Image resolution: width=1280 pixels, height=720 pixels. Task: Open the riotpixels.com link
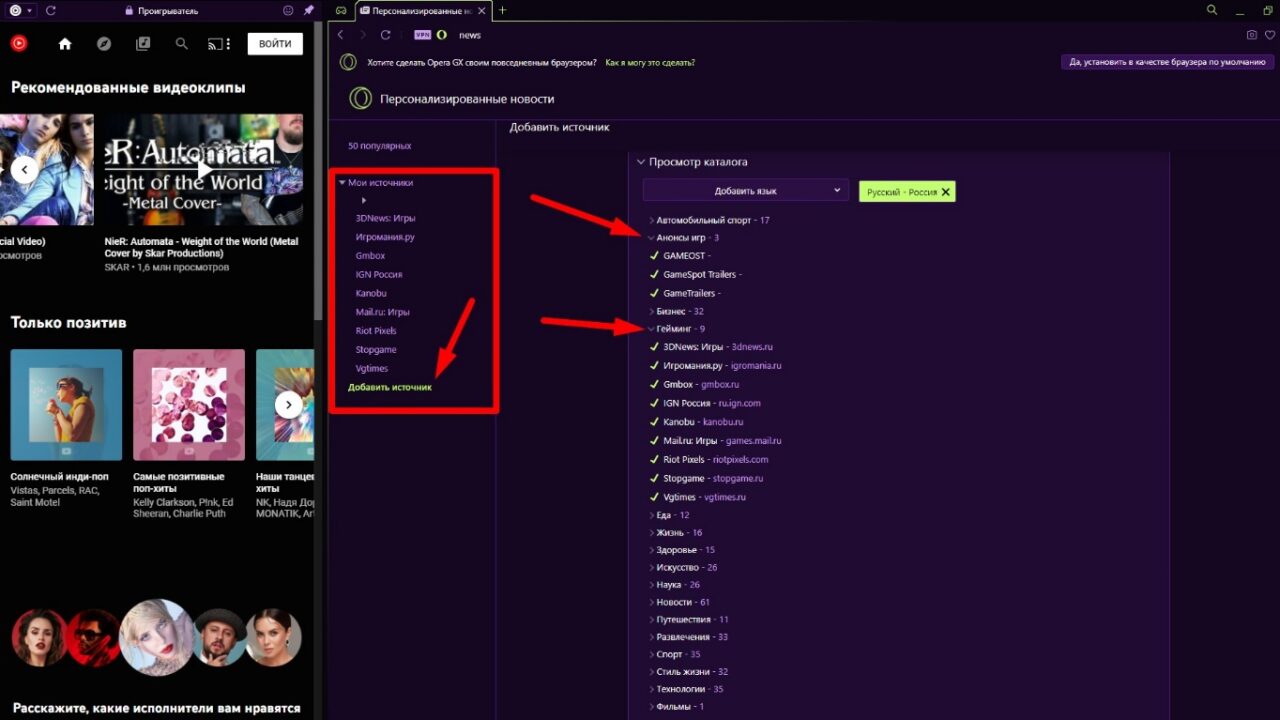click(x=740, y=460)
